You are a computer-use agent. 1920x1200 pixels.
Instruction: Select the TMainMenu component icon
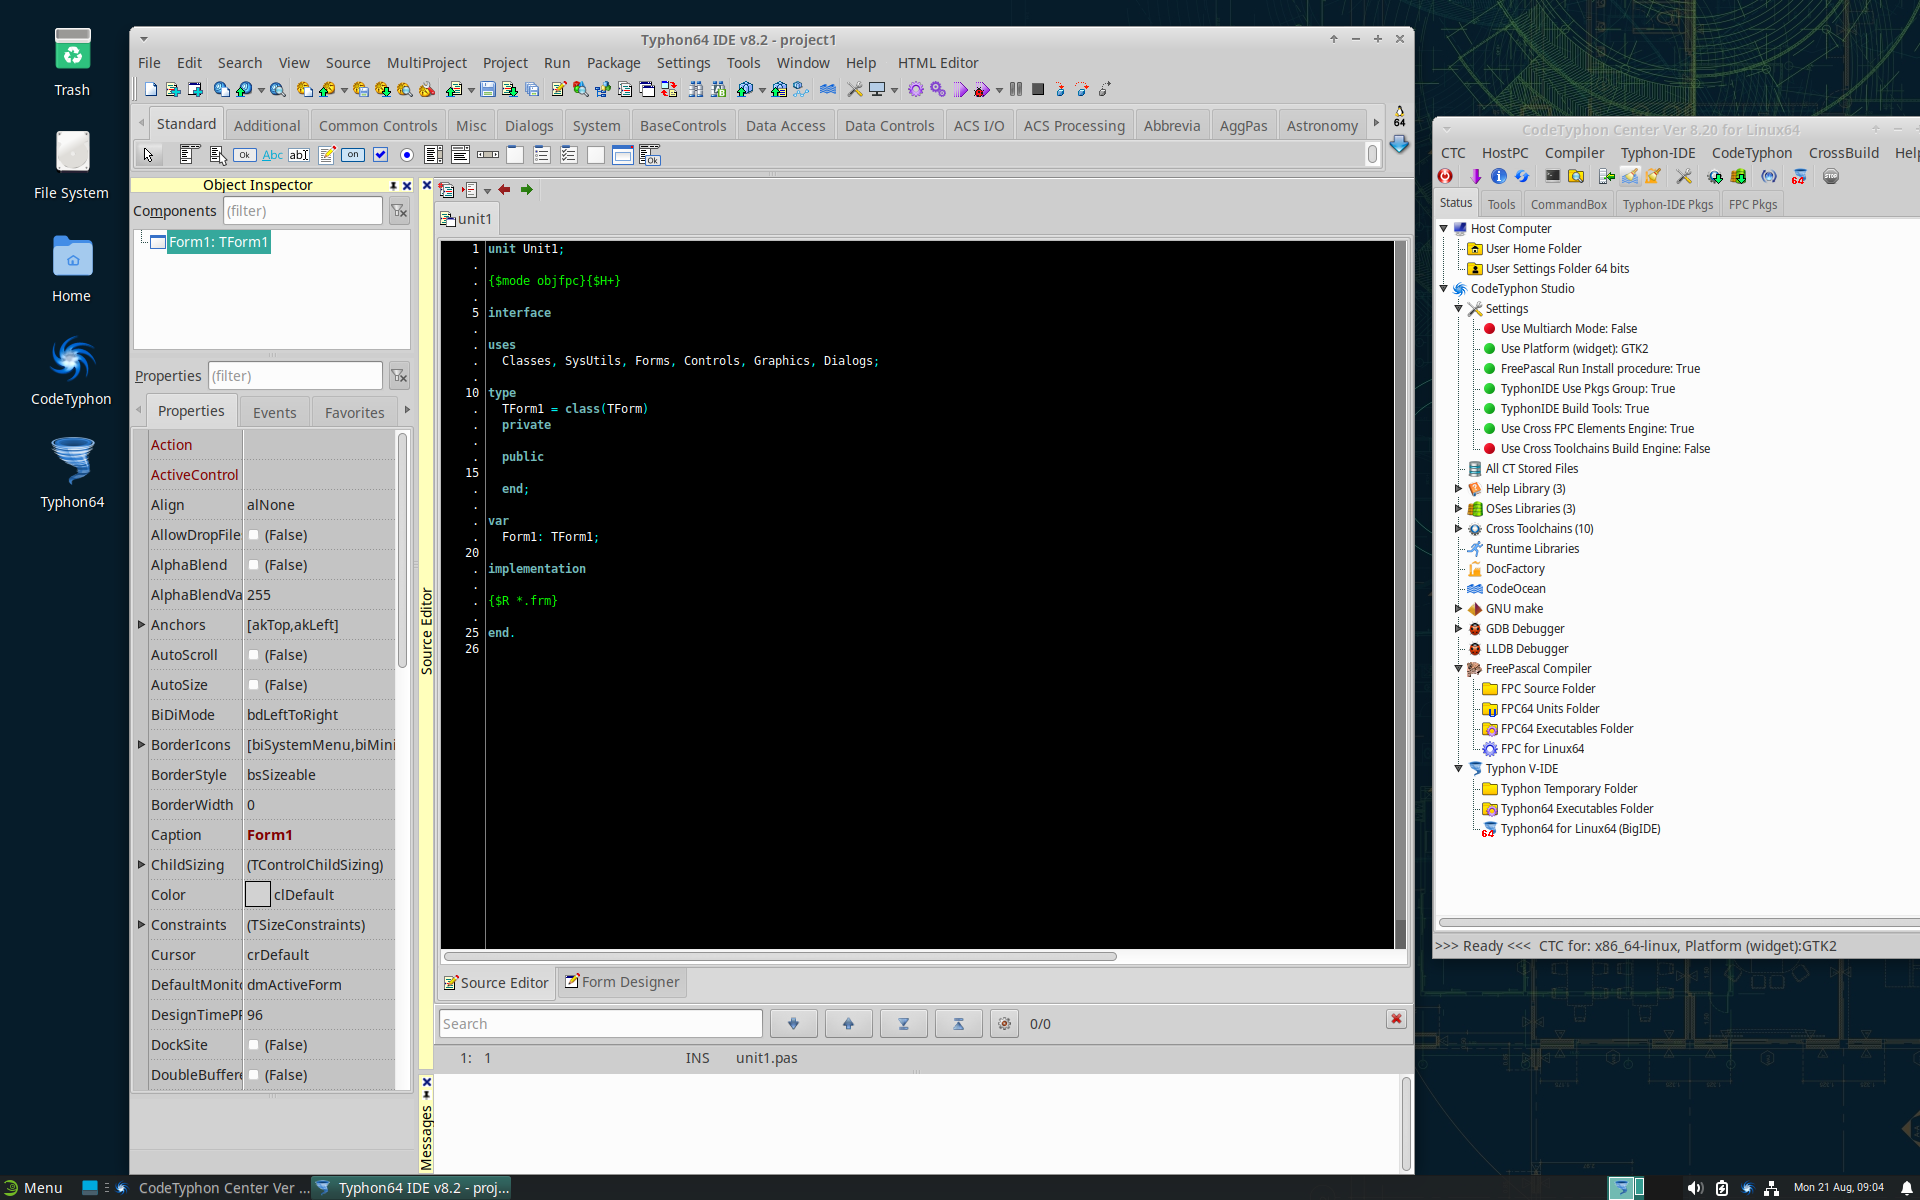(190, 155)
